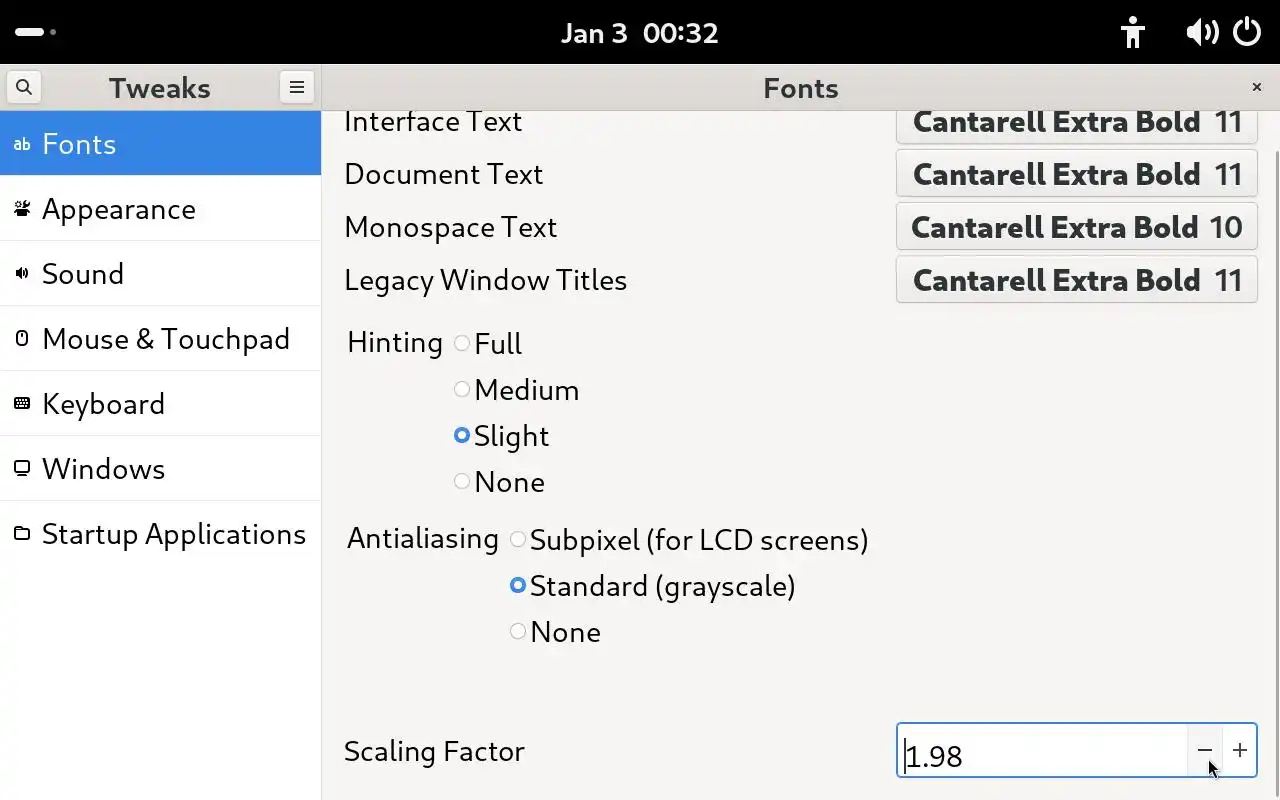Screen dimensions: 1280x800
Task: Decrease scaling factor with minus button
Action: [x=1205, y=750]
